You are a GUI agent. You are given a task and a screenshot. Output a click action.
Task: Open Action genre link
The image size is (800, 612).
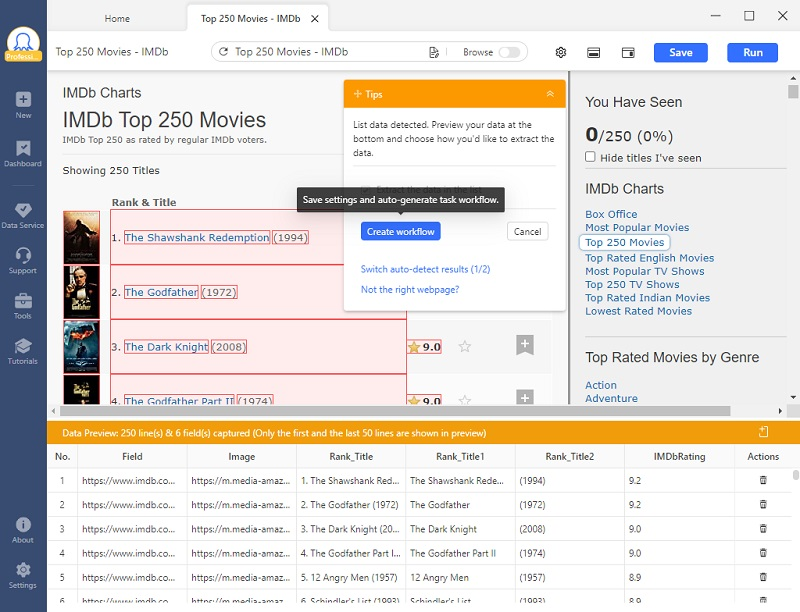601,385
